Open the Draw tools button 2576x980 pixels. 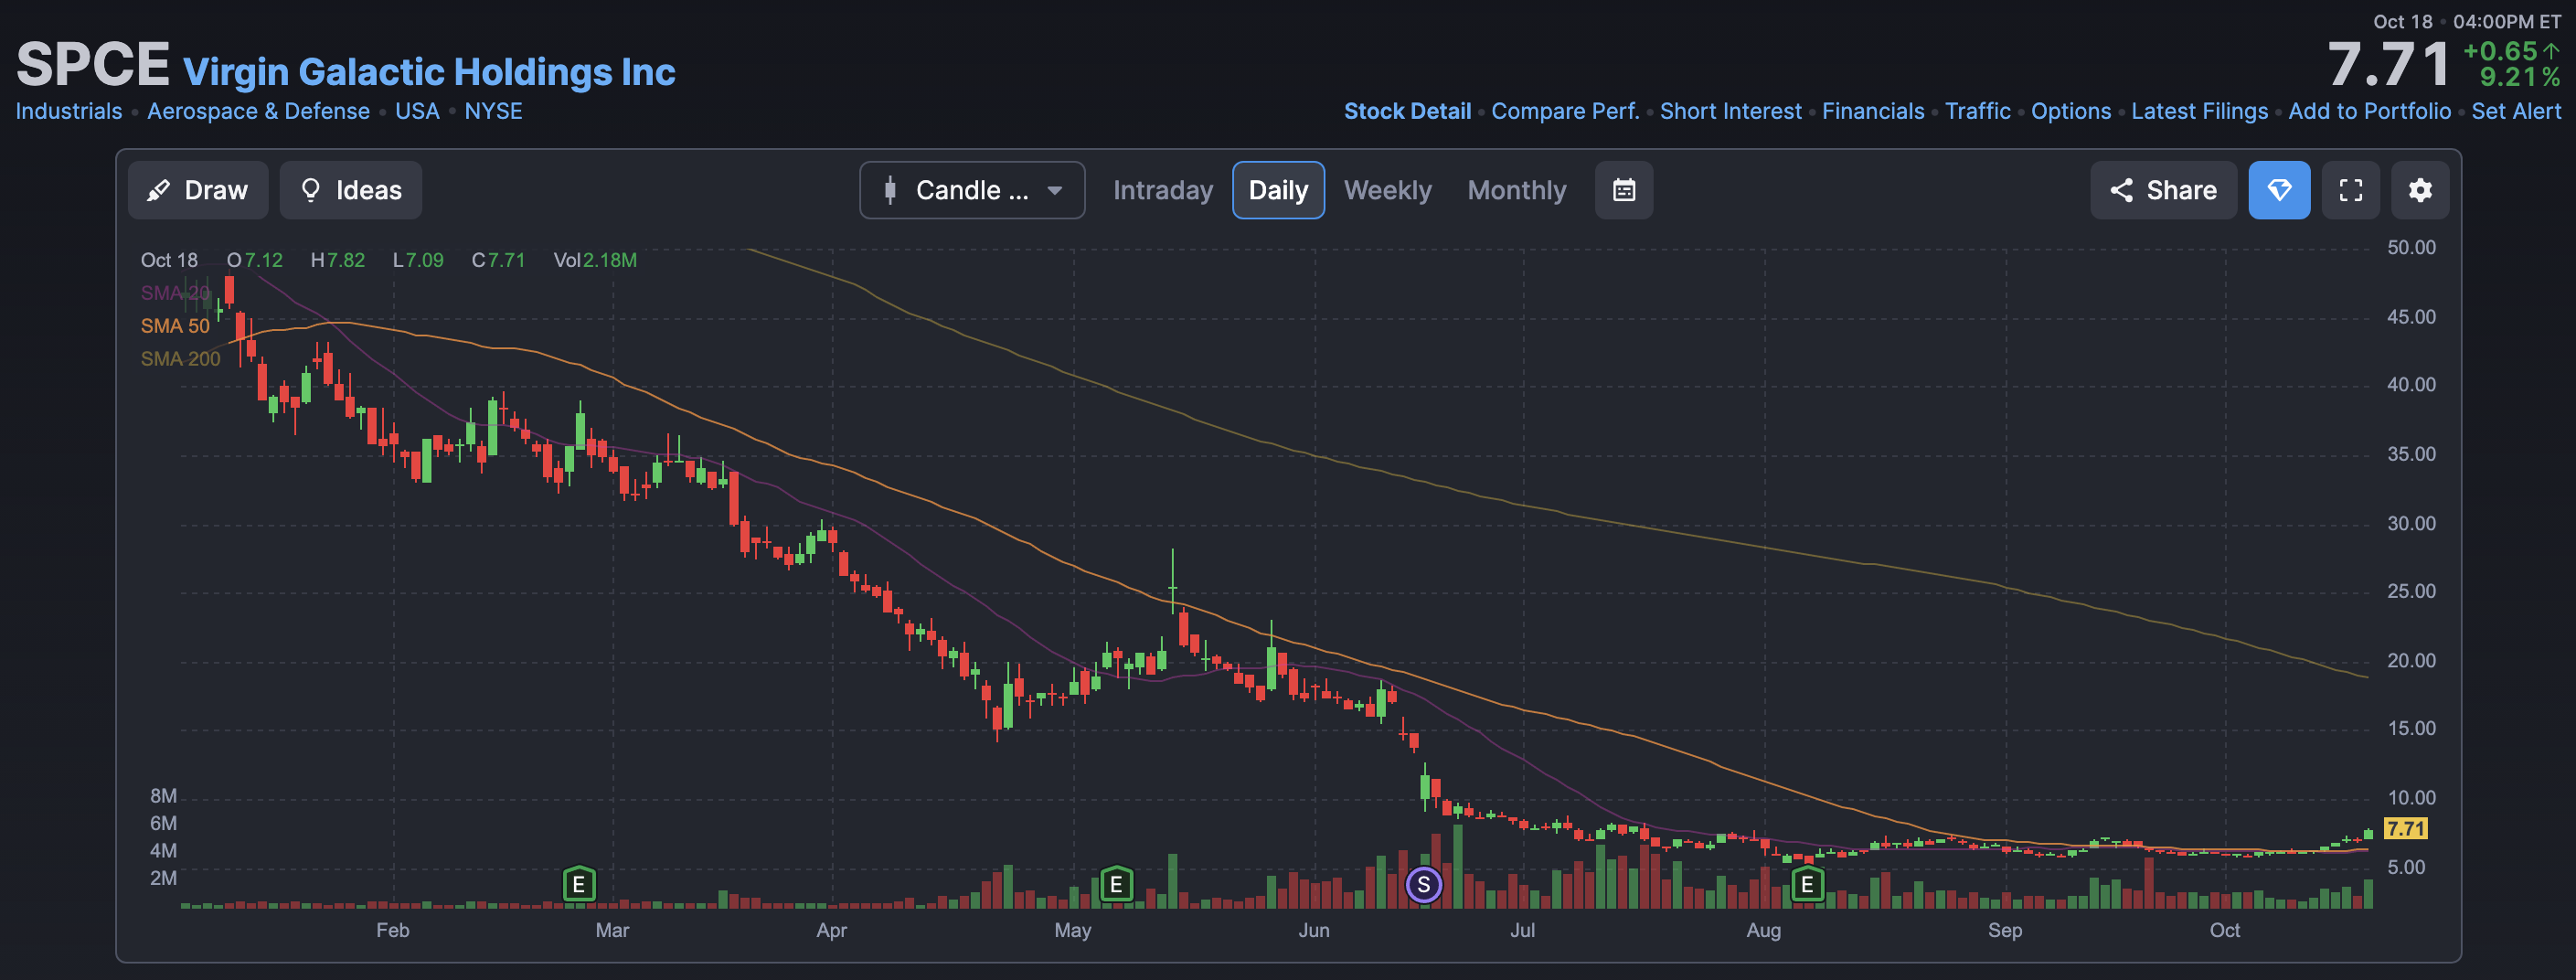(198, 190)
